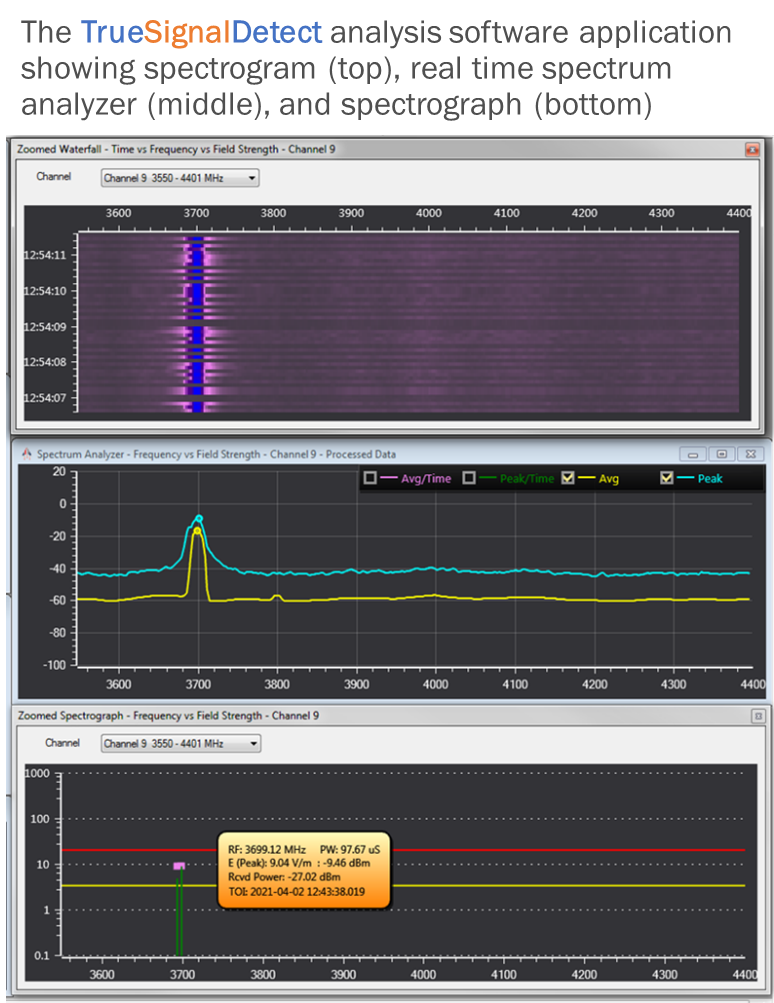Minimize the Spectrum Analyzer window
Viewport: 774px width, 1003px height.
tap(693, 453)
